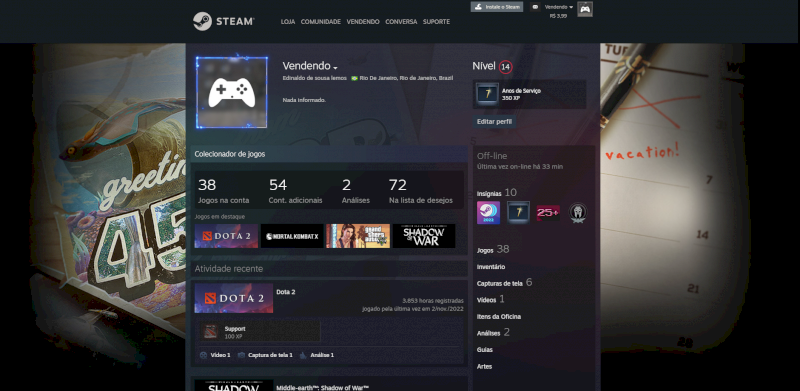
Task: Click the Brazil flag icon
Action: (x=354, y=78)
